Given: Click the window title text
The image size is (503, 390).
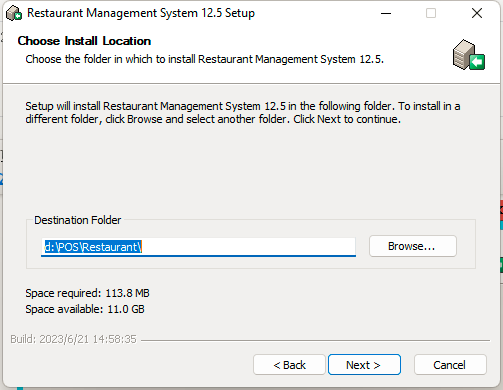Looking at the screenshot, I should pos(141,13).
